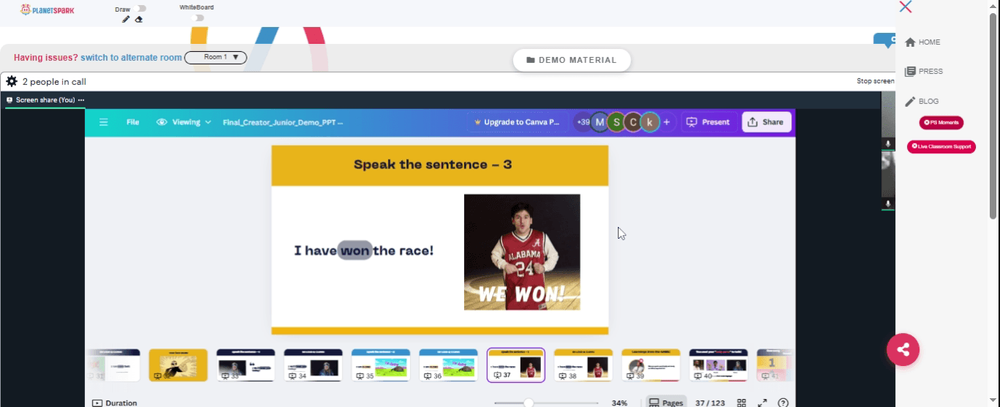
Task: Open Canva grid view icon
Action: [741, 403]
